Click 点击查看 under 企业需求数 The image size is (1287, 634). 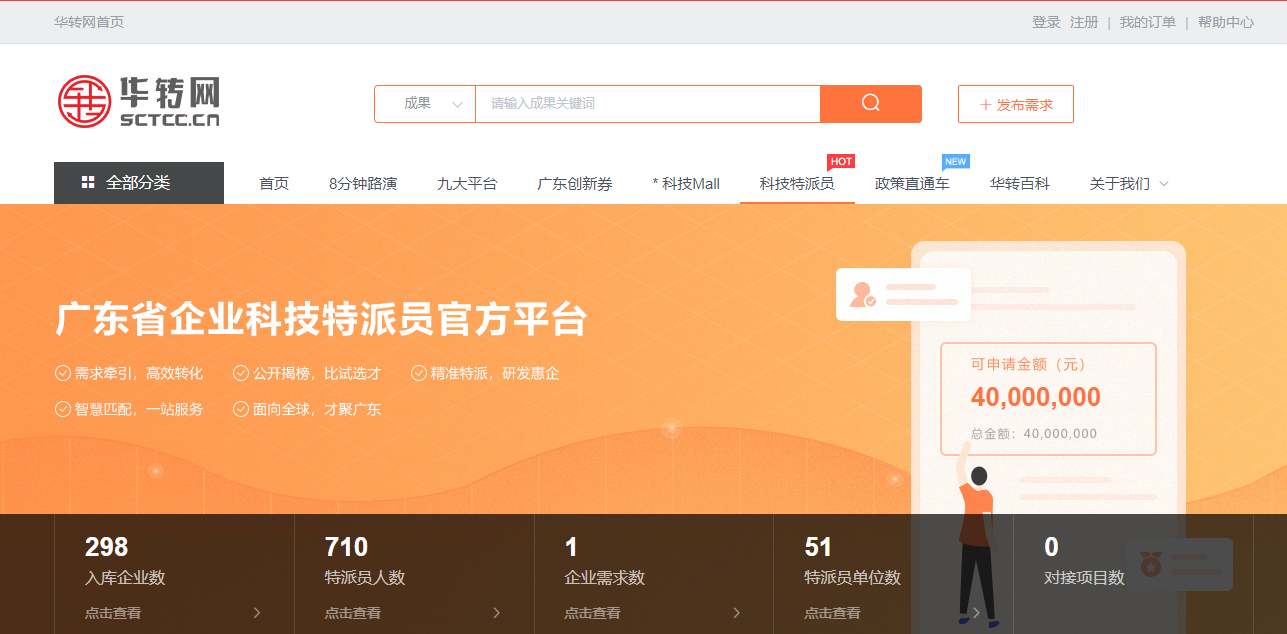click(x=593, y=613)
